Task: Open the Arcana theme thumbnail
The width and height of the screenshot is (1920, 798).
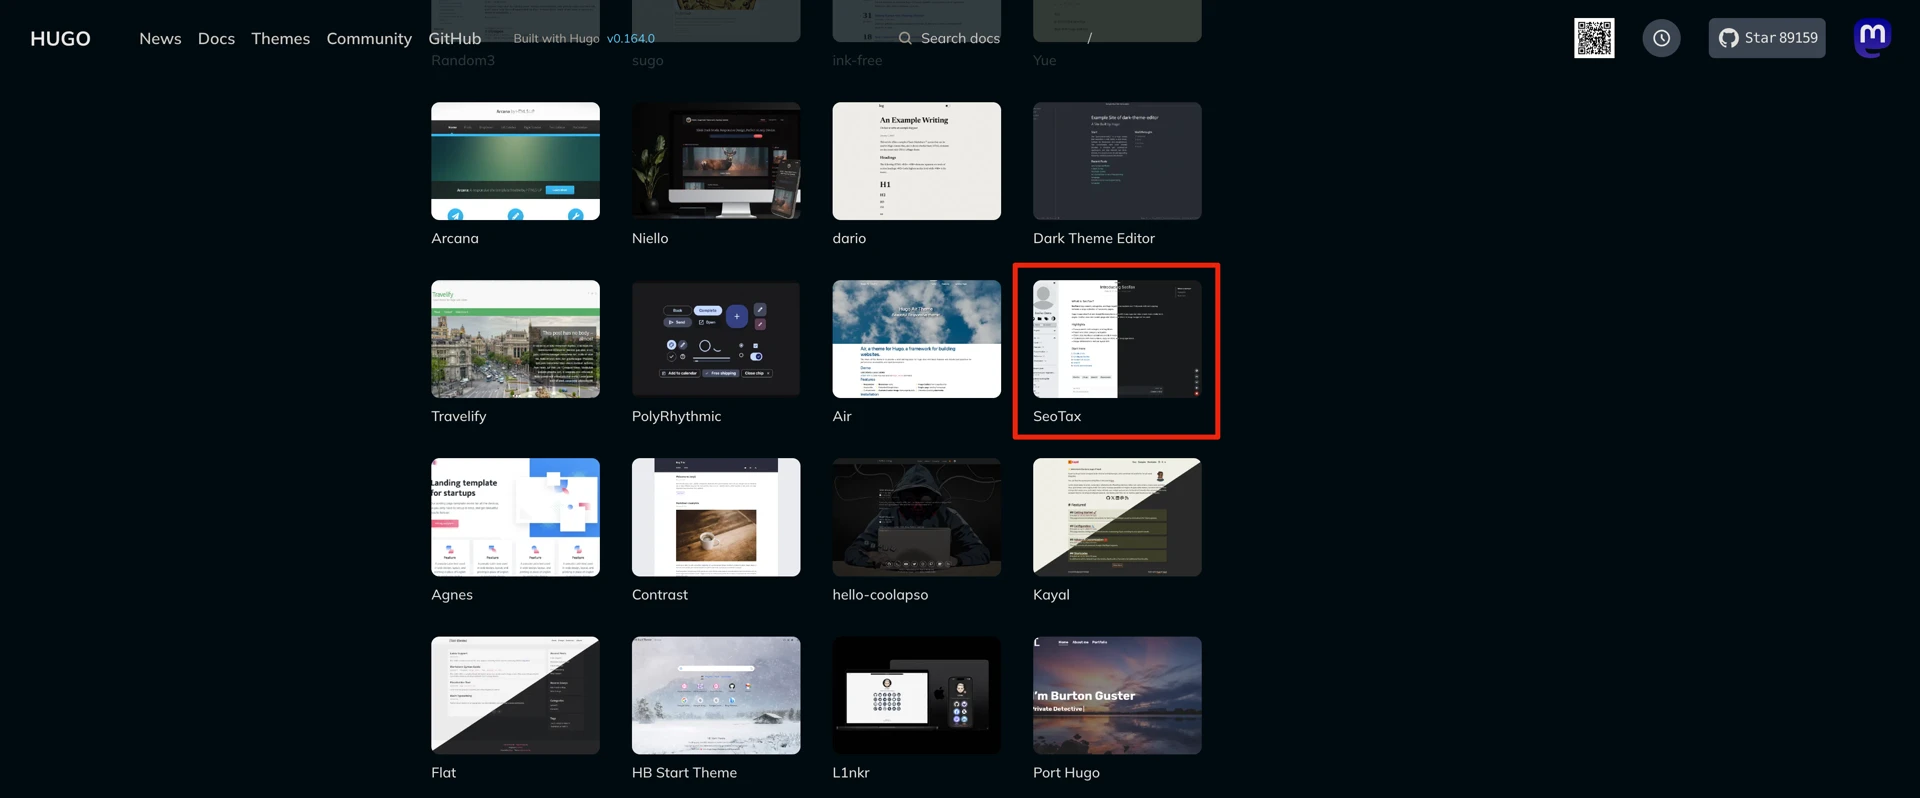Action: (515, 161)
